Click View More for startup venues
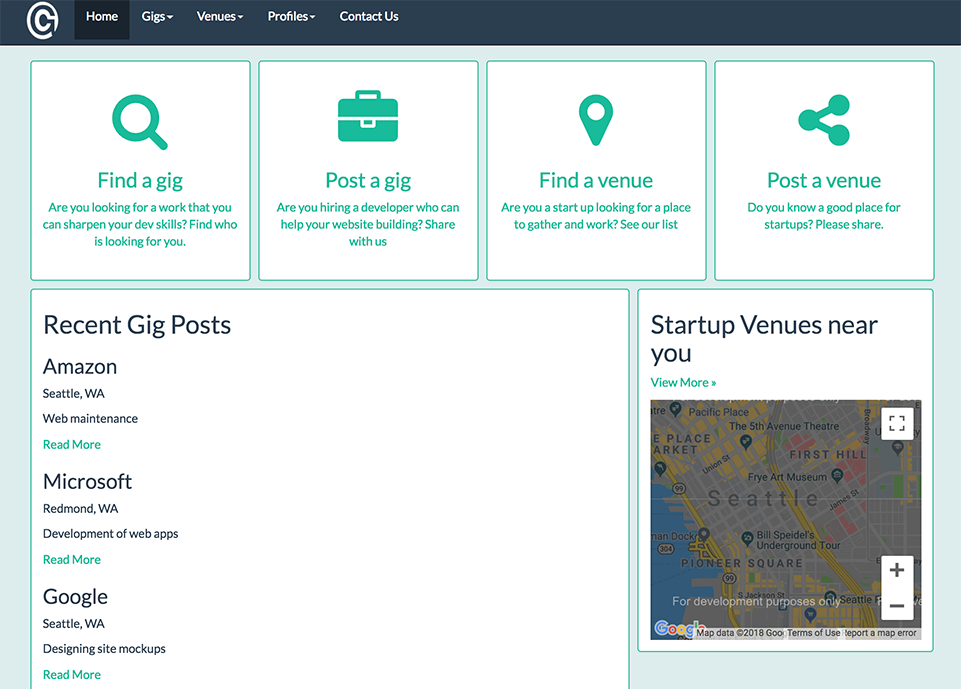Viewport: 961px width, 689px height. pyautogui.click(x=683, y=383)
